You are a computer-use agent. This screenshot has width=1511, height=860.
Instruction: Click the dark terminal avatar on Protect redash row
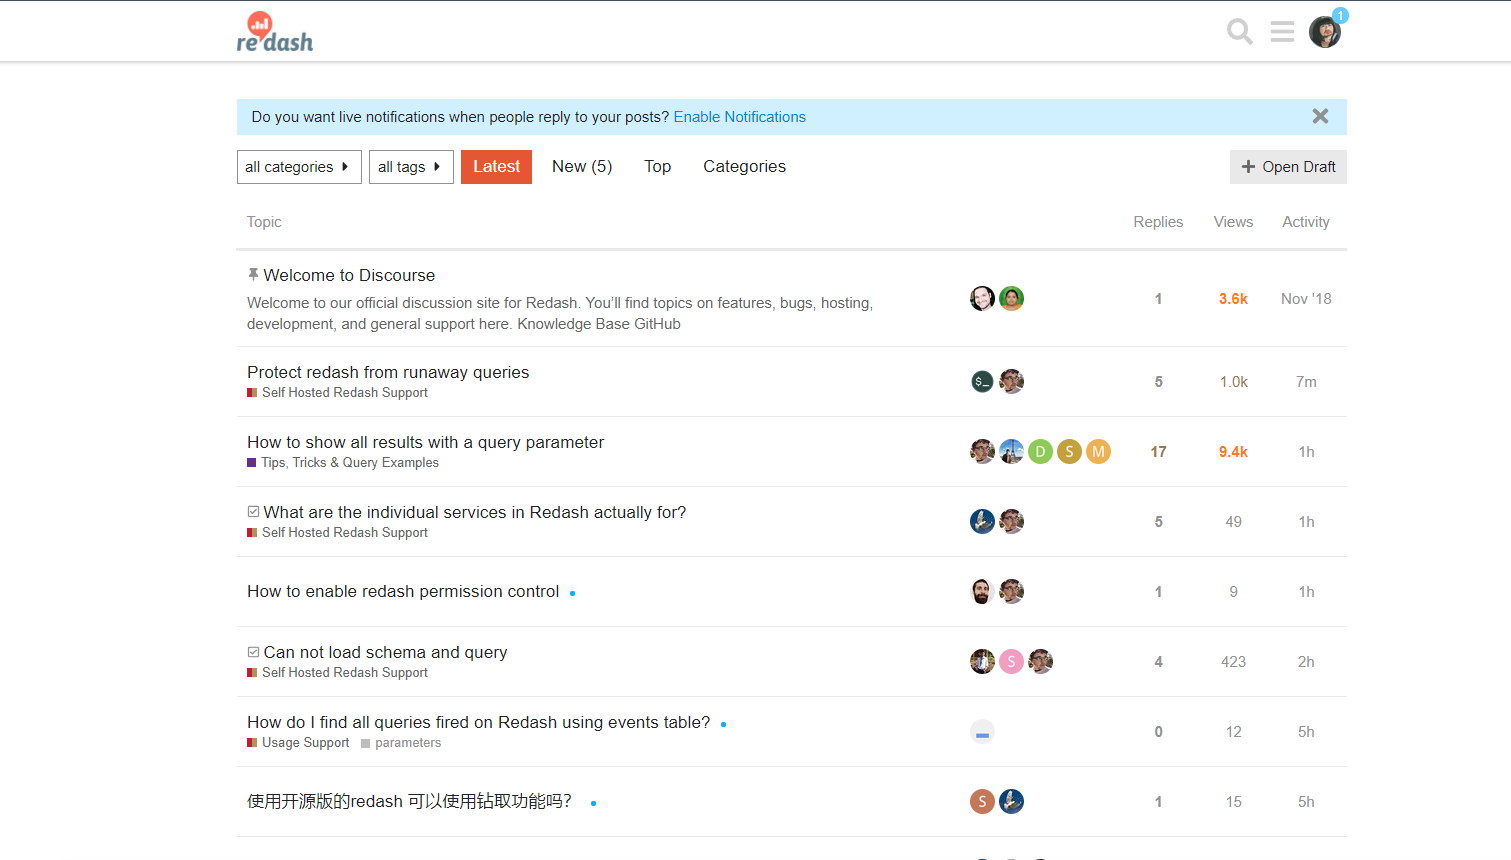(982, 382)
